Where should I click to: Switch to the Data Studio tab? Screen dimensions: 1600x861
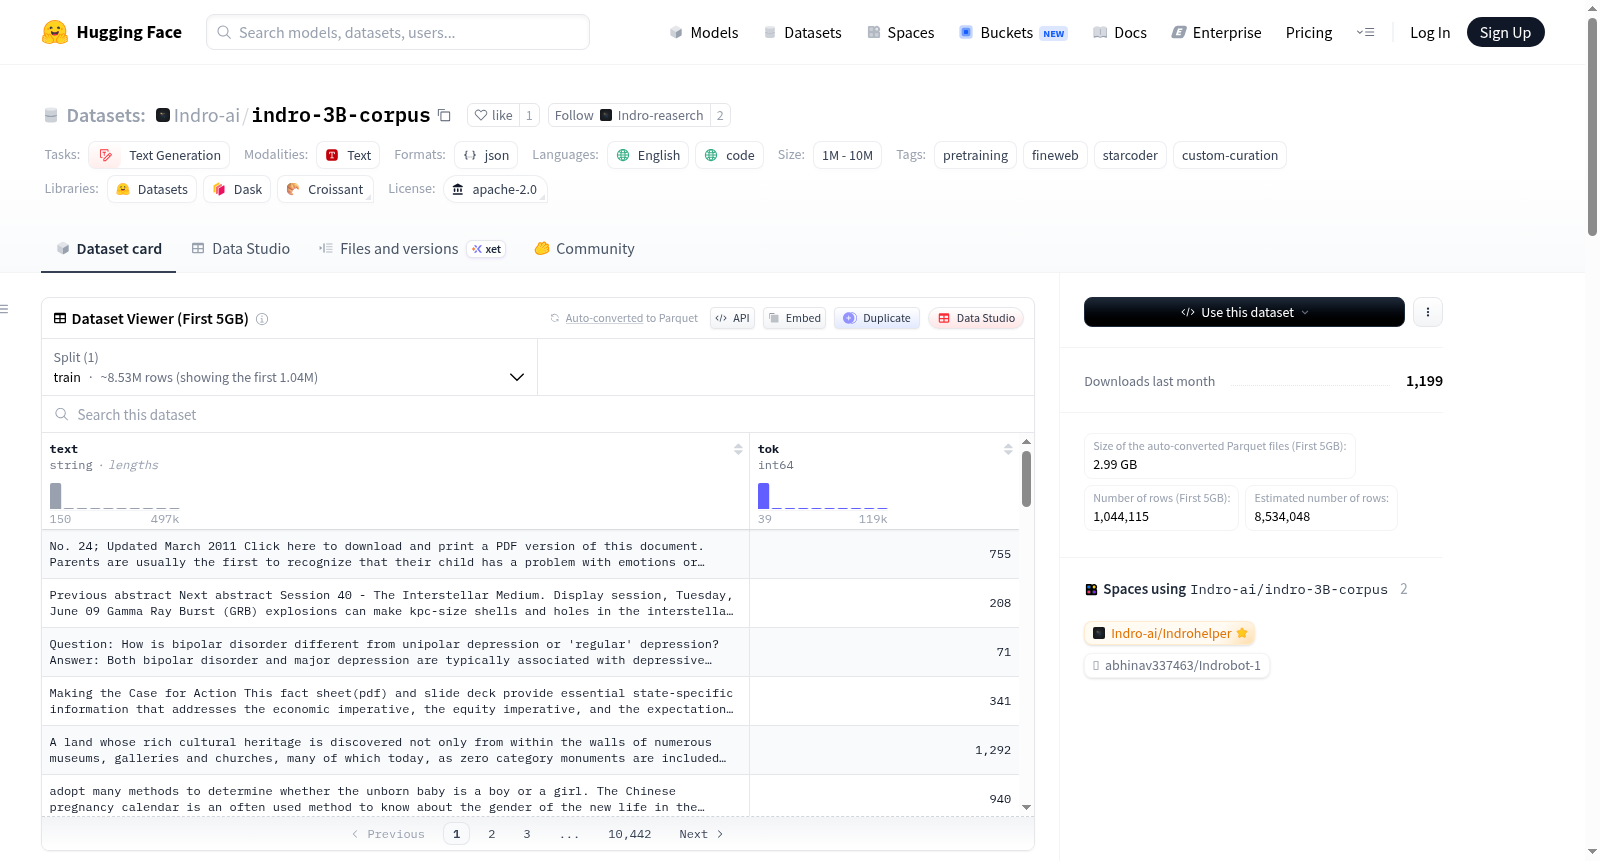point(241,249)
